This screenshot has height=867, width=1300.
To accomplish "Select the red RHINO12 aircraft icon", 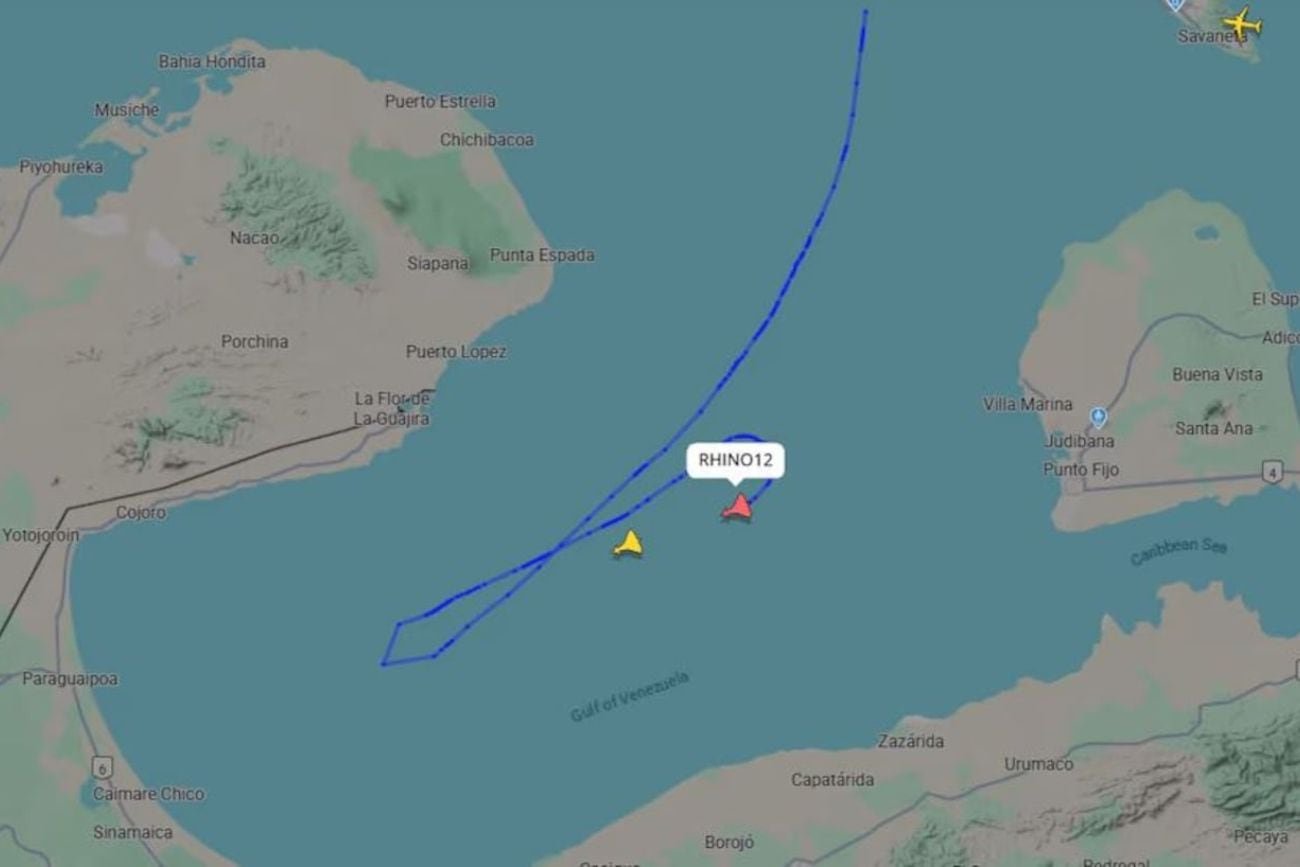I will click(737, 507).
